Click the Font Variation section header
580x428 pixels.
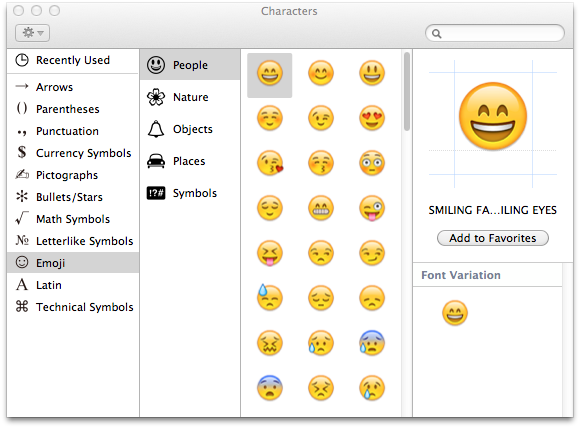pos(461,275)
